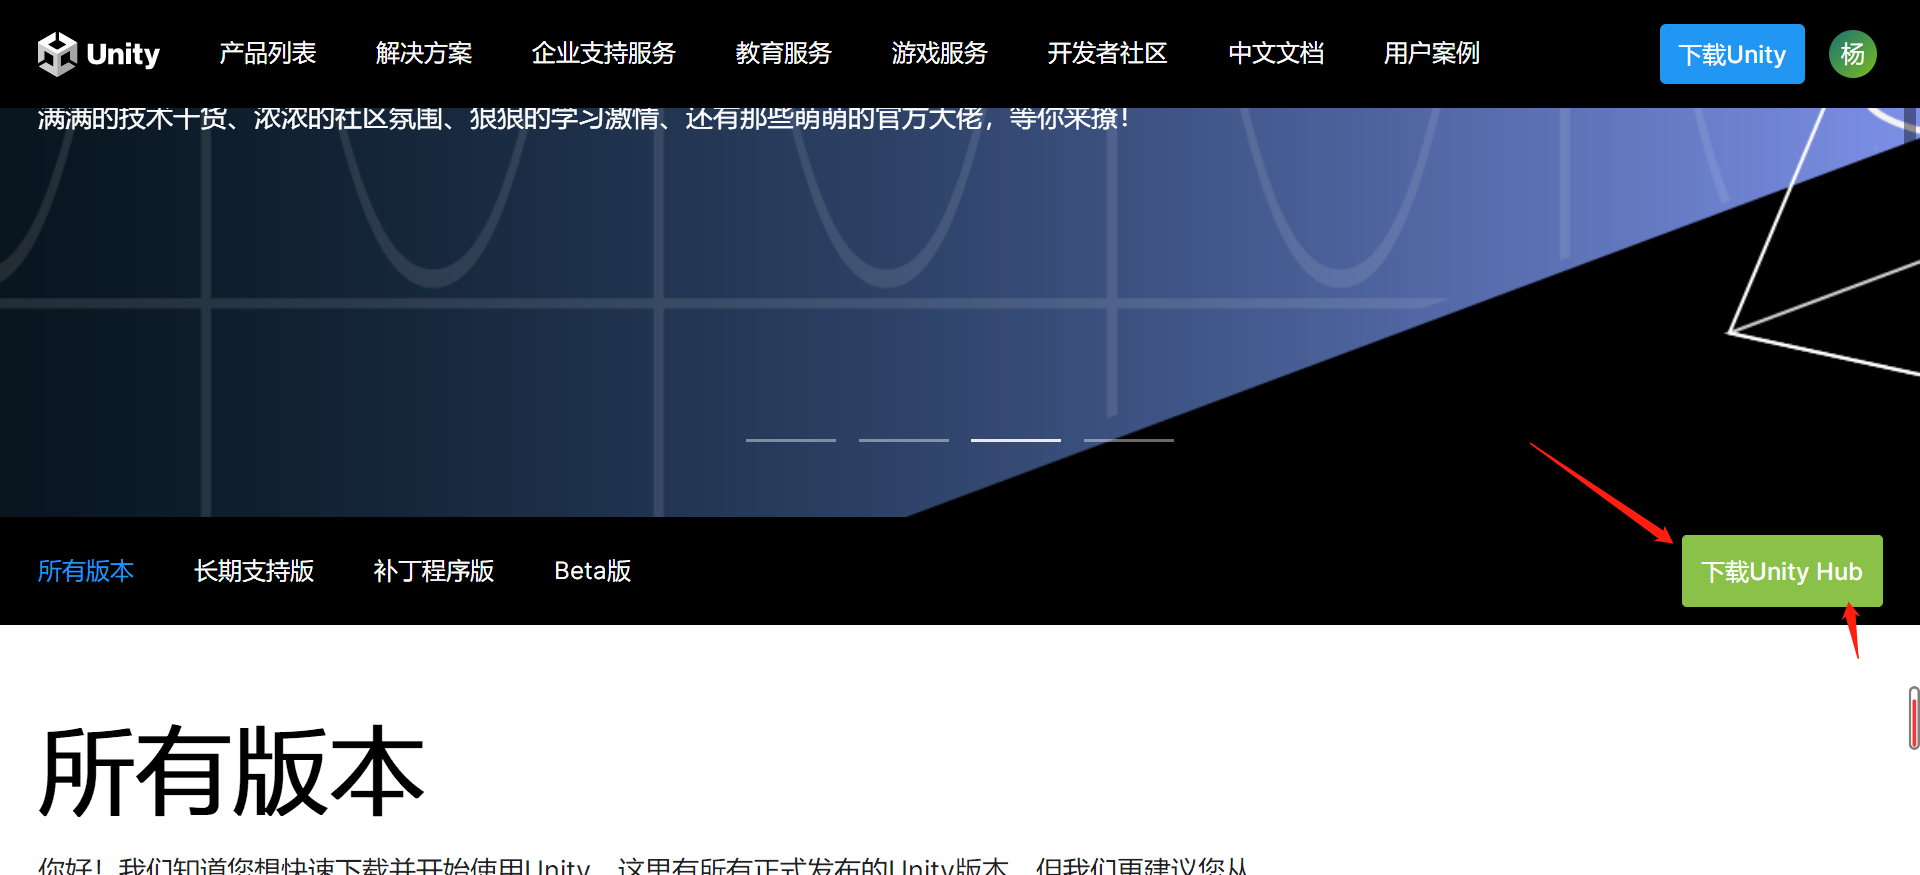1920x875 pixels.
Task: Click the banner text ending 等你来撩
Action: point(584,118)
